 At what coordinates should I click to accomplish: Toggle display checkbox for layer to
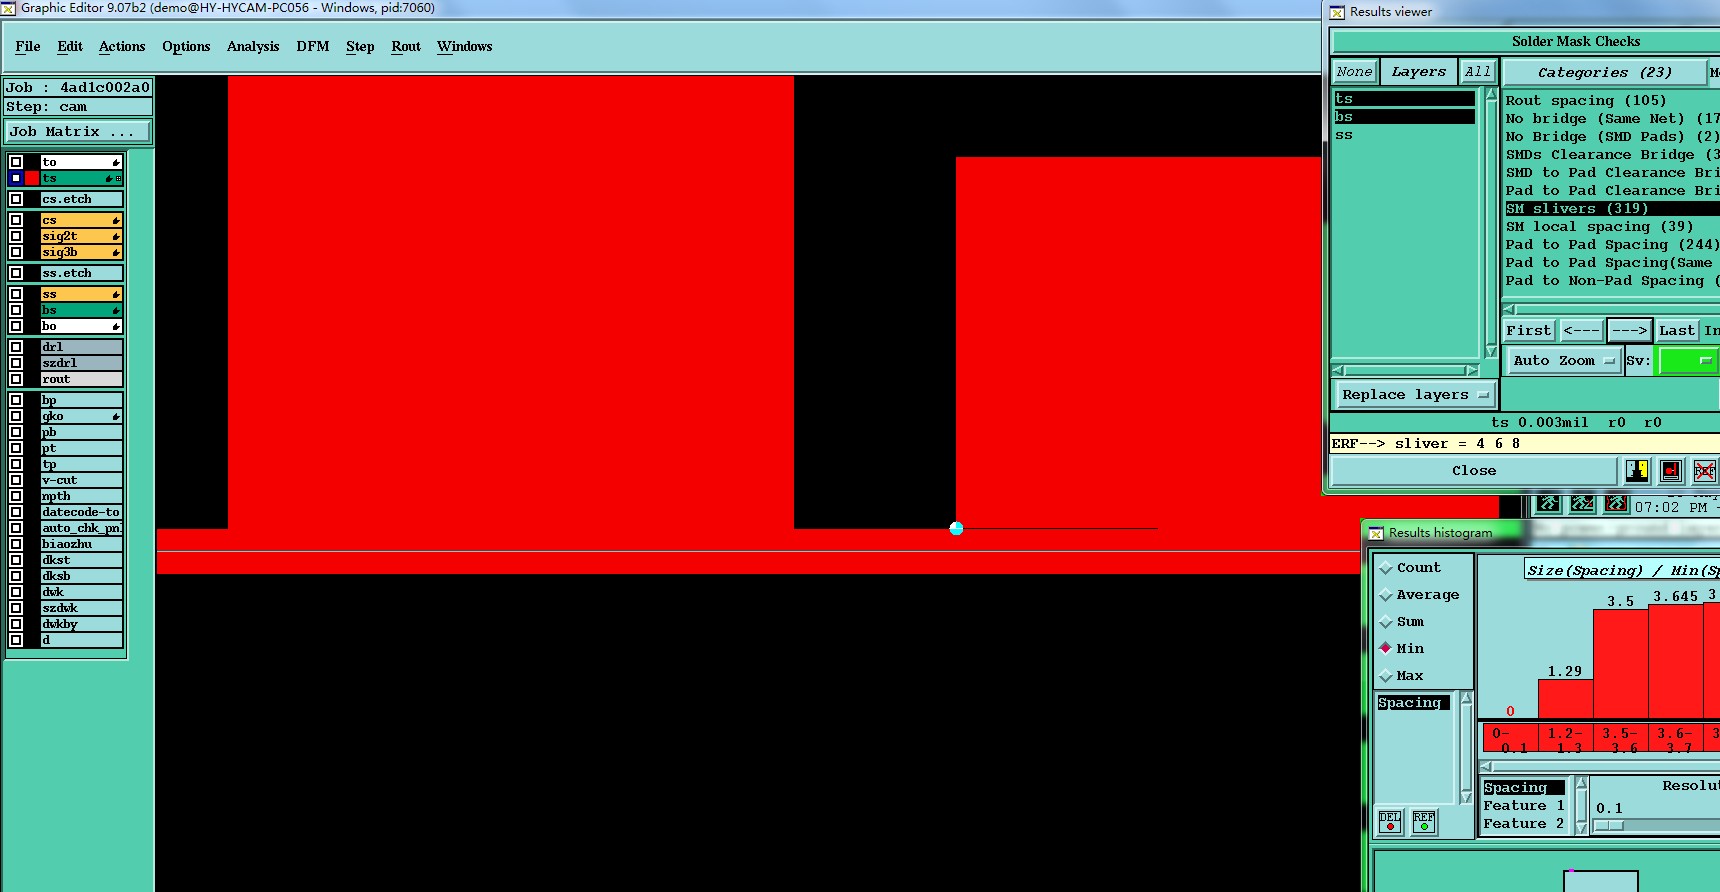tap(16, 162)
